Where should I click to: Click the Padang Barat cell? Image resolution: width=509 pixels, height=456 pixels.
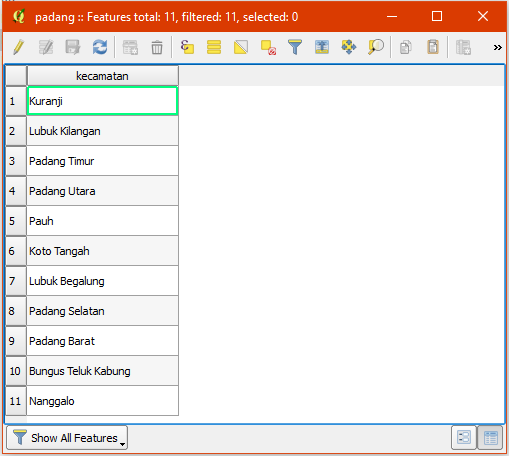(102, 341)
